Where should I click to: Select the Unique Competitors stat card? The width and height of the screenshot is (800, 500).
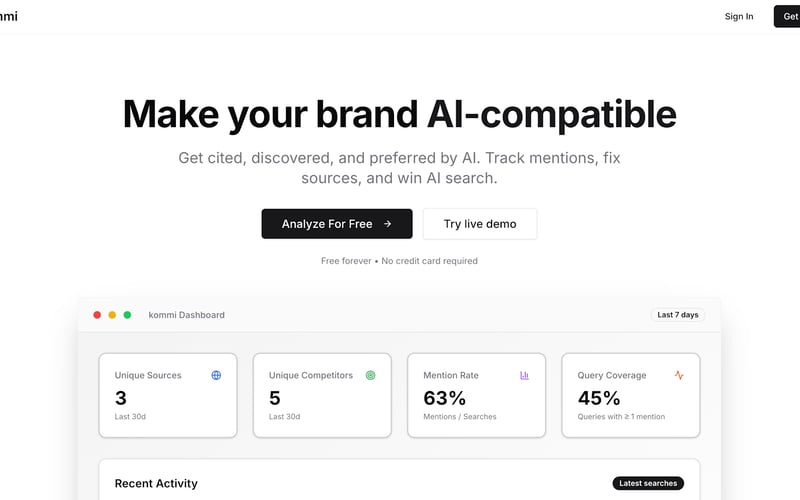click(x=322, y=395)
